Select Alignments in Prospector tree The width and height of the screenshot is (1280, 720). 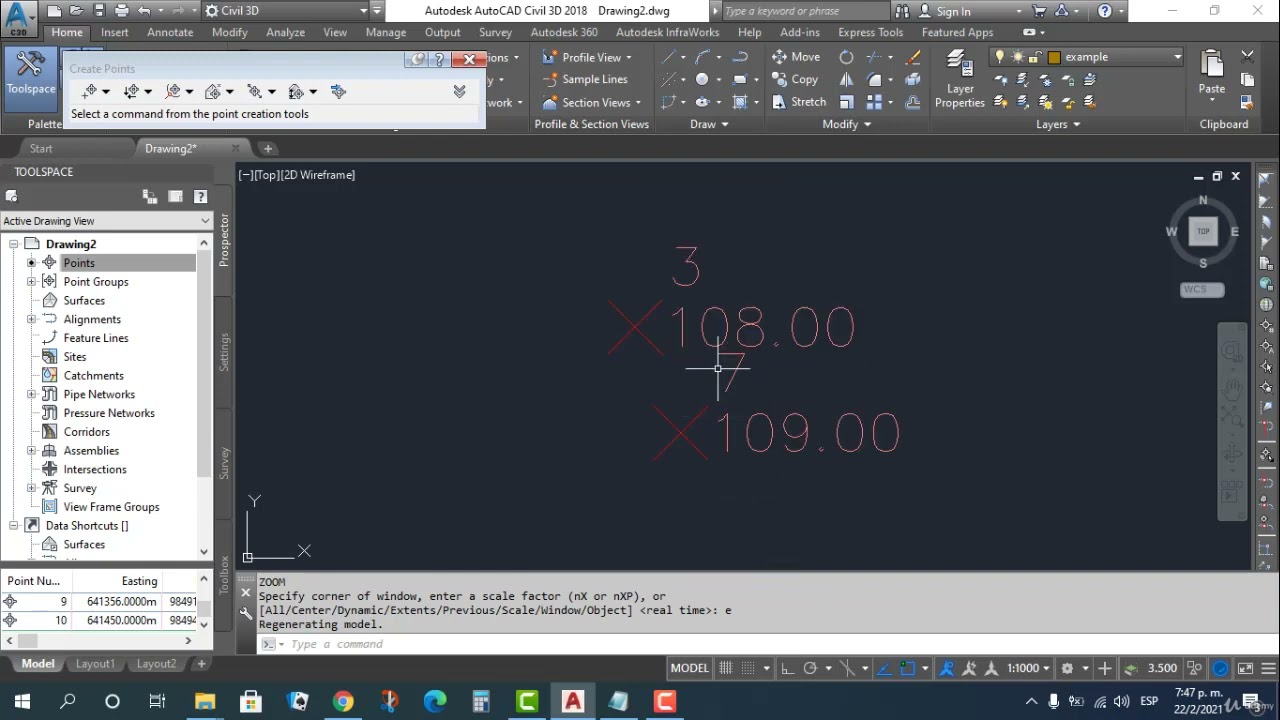(92, 319)
